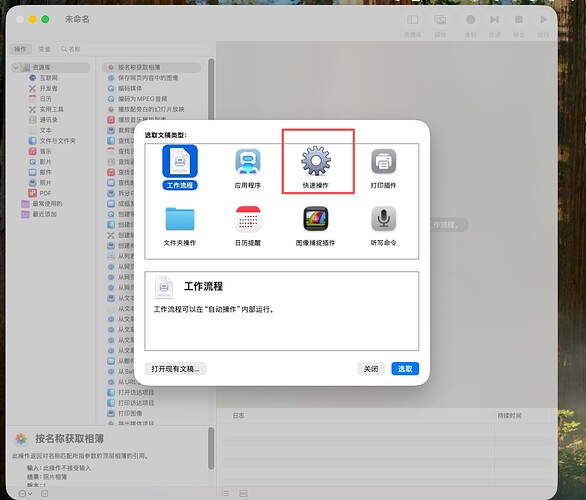This screenshot has width=586, height=500.
Task: Choose the 听写命令 microphone icon
Action: point(383,219)
